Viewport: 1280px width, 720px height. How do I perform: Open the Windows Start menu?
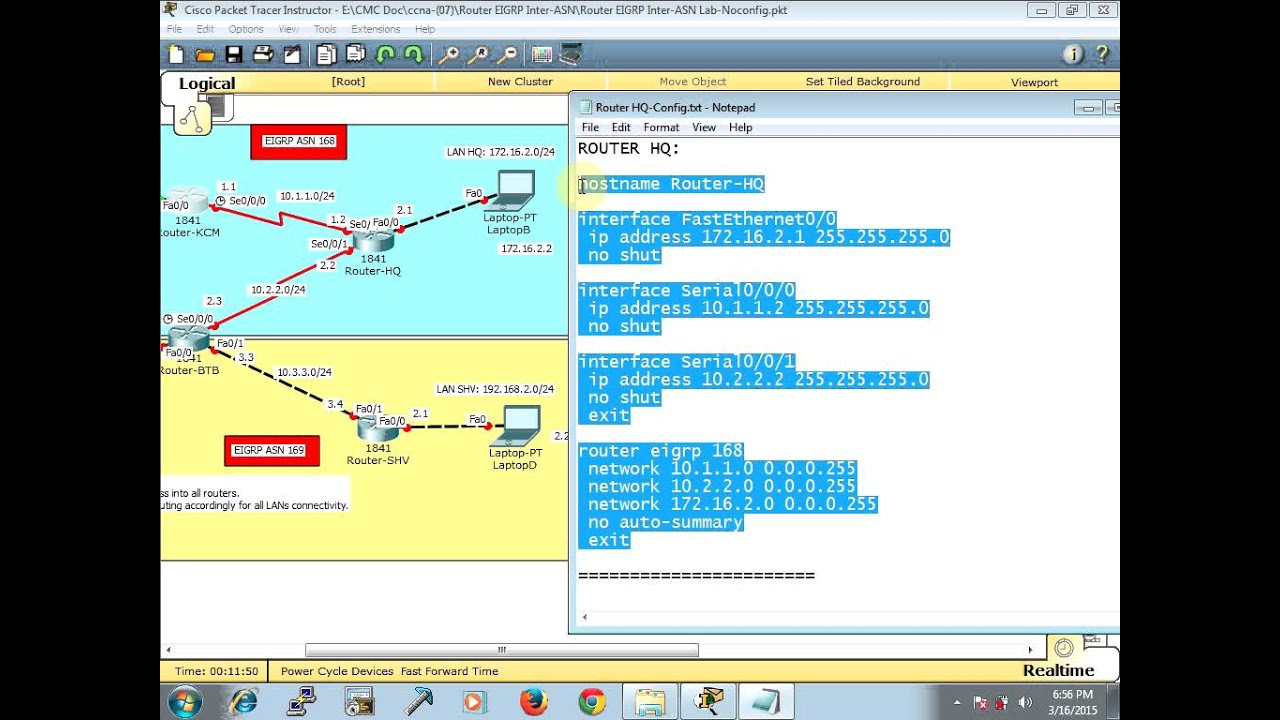185,702
